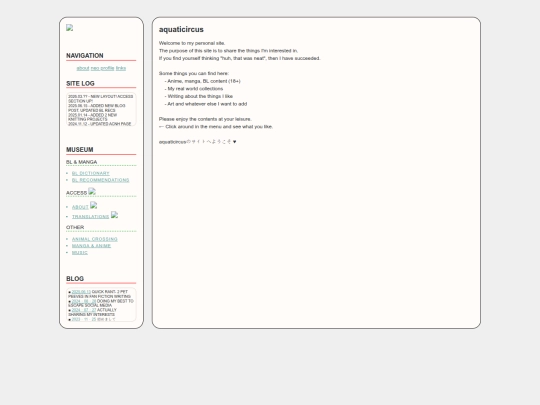
Task: Open the ANIMAL CROSSING link
Action: click(x=95, y=239)
